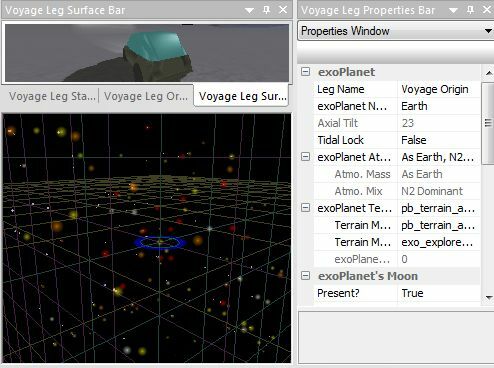Collapse the exoPlanet category
The height and width of the screenshot is (368, 494).
[x=305, y=72]
